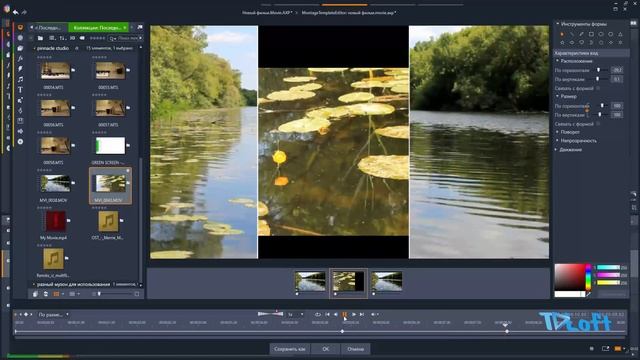Open the music note audio library section
This screenshot has width=640, height=360.
click(20, 79)
